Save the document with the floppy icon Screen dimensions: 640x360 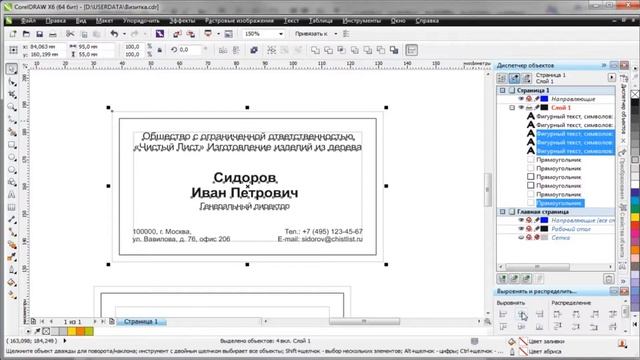point(40,34)
